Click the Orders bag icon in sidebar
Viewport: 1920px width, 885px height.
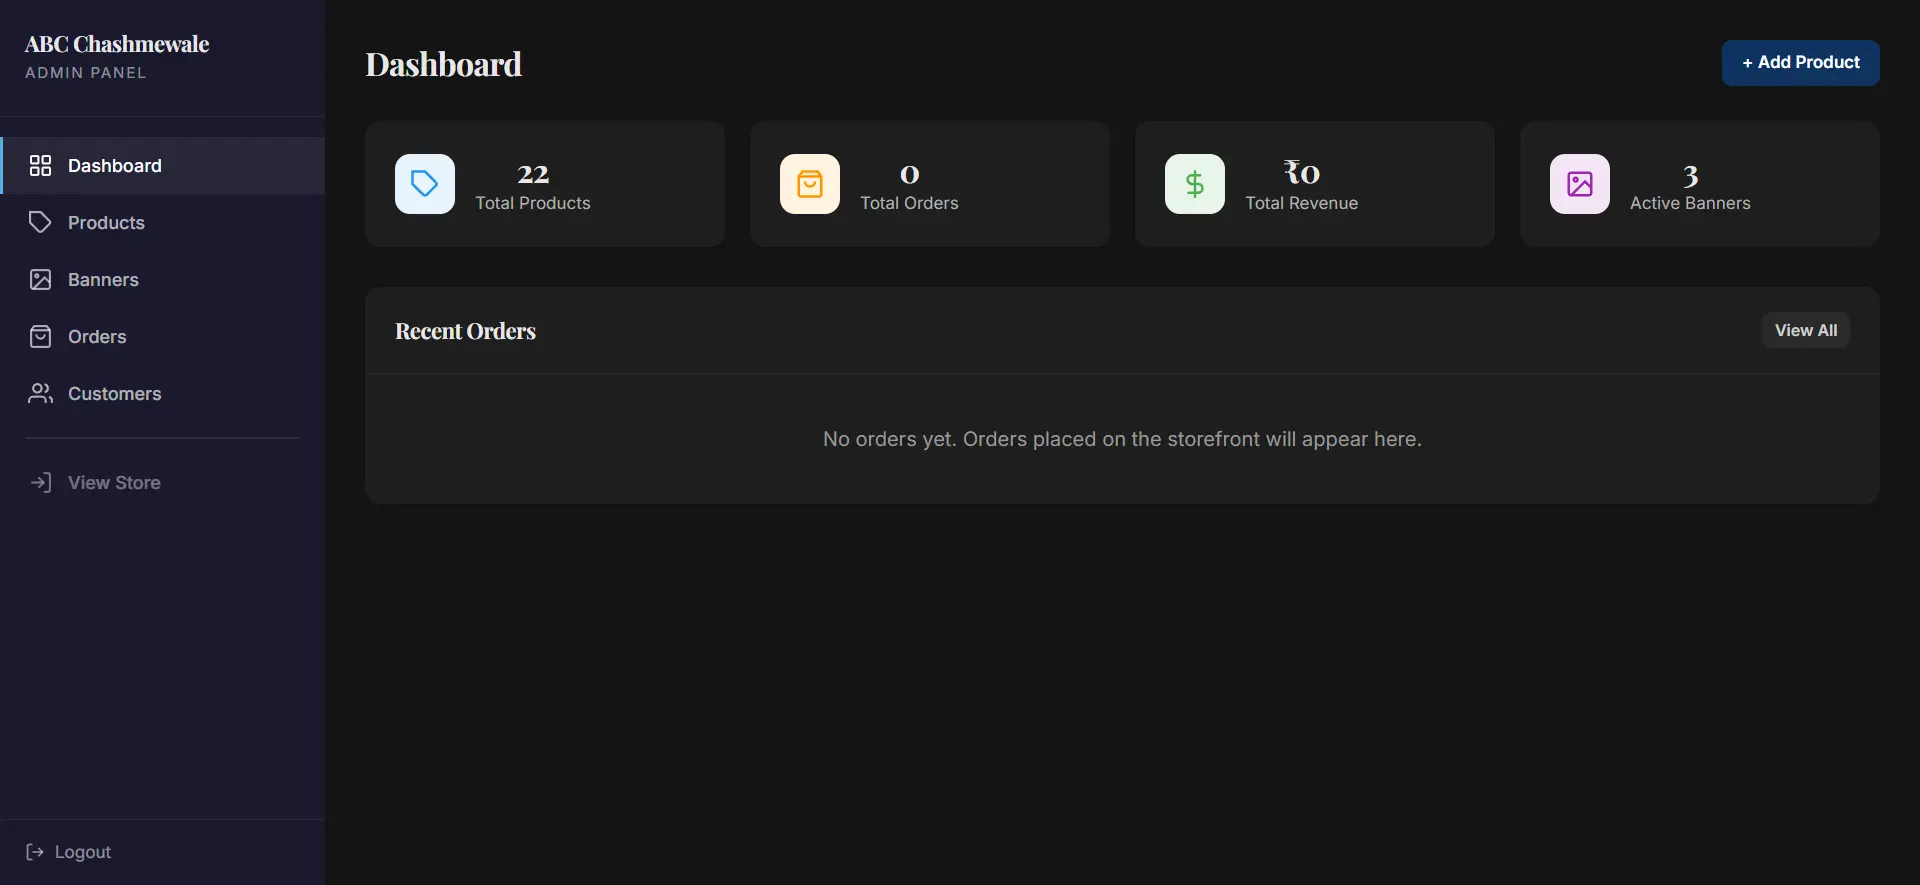pos(40,337)
